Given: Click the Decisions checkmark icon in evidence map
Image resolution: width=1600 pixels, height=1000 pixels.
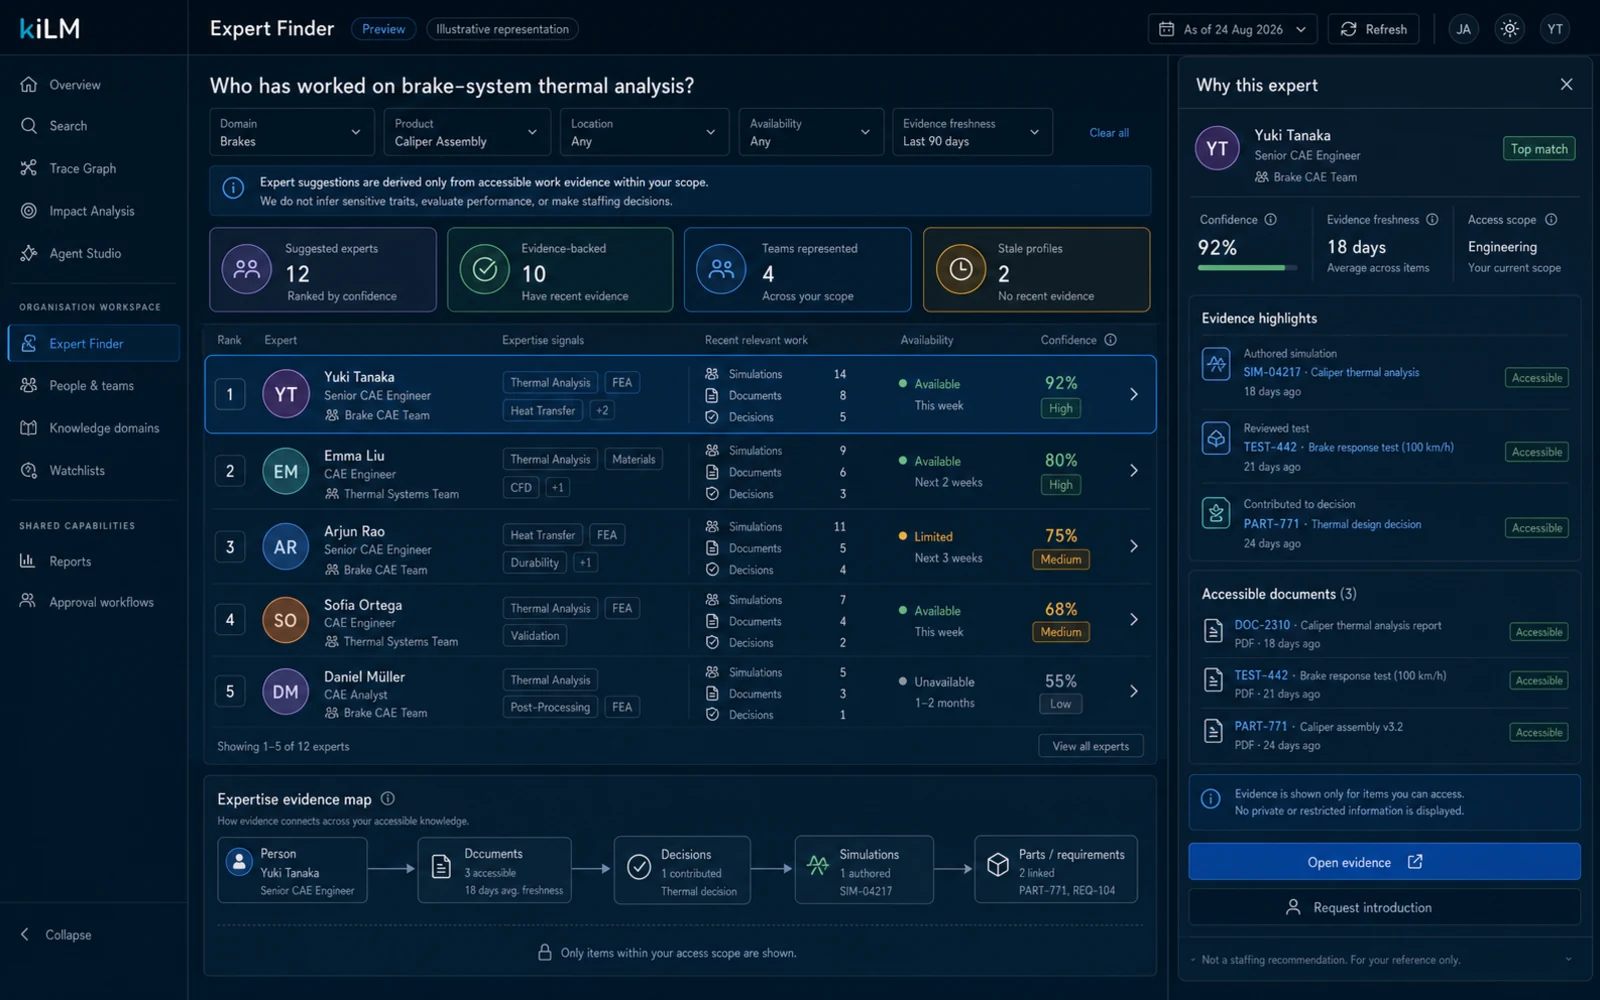Looking at the screenshot, I should click(x=639, y=867).
